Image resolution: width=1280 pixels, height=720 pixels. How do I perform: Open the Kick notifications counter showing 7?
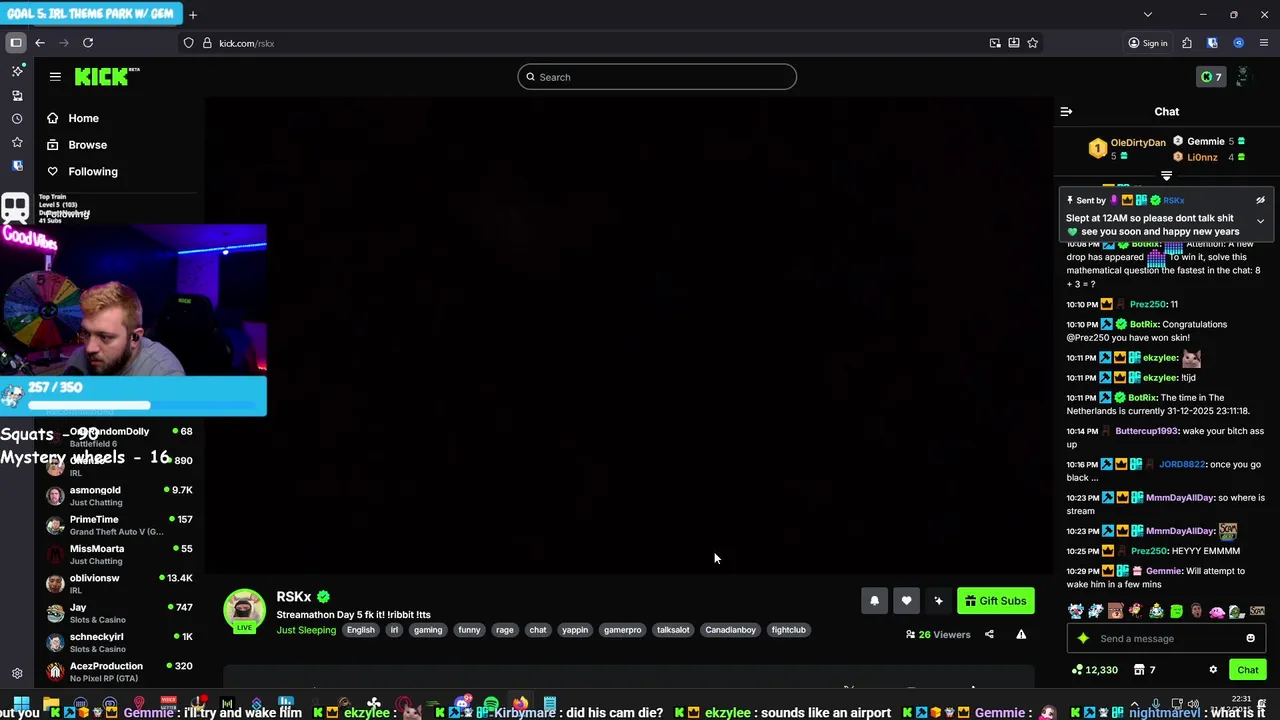(1211, 77)
